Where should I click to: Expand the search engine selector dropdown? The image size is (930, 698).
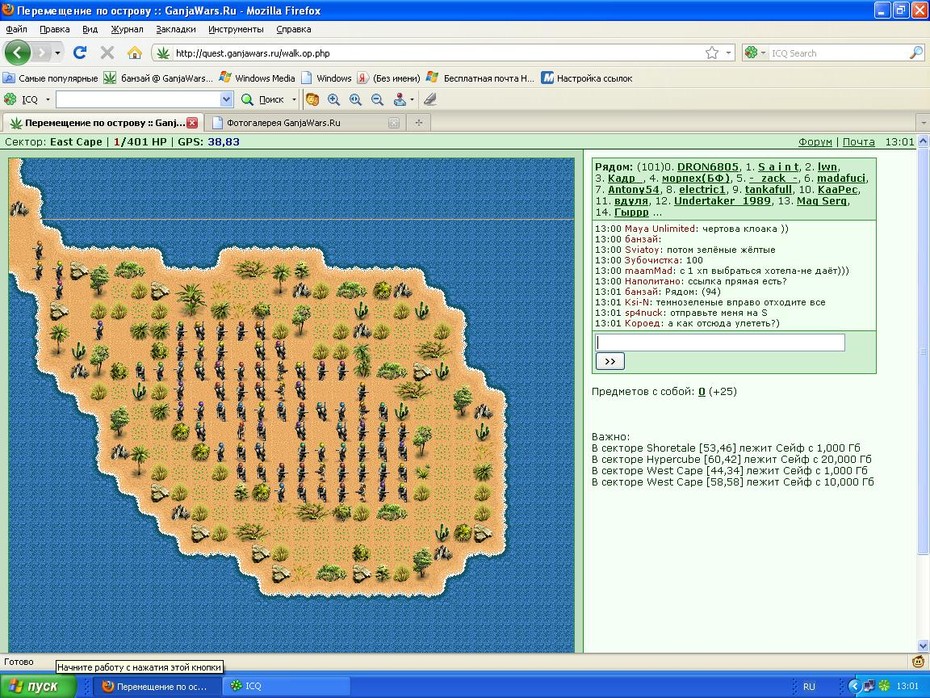[756, 53]
